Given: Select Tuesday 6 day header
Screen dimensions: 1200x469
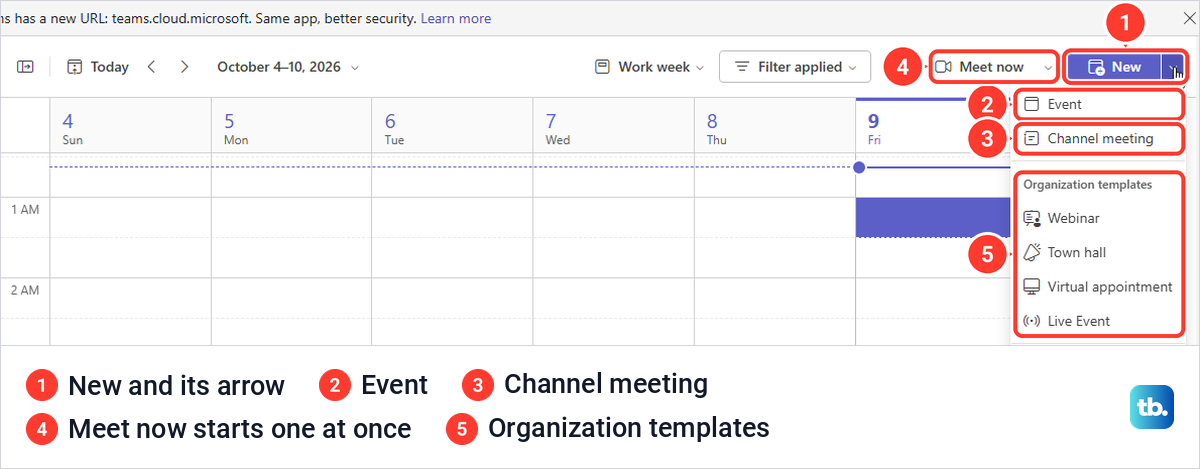Looking at the screenshot, I should (452, 125).
